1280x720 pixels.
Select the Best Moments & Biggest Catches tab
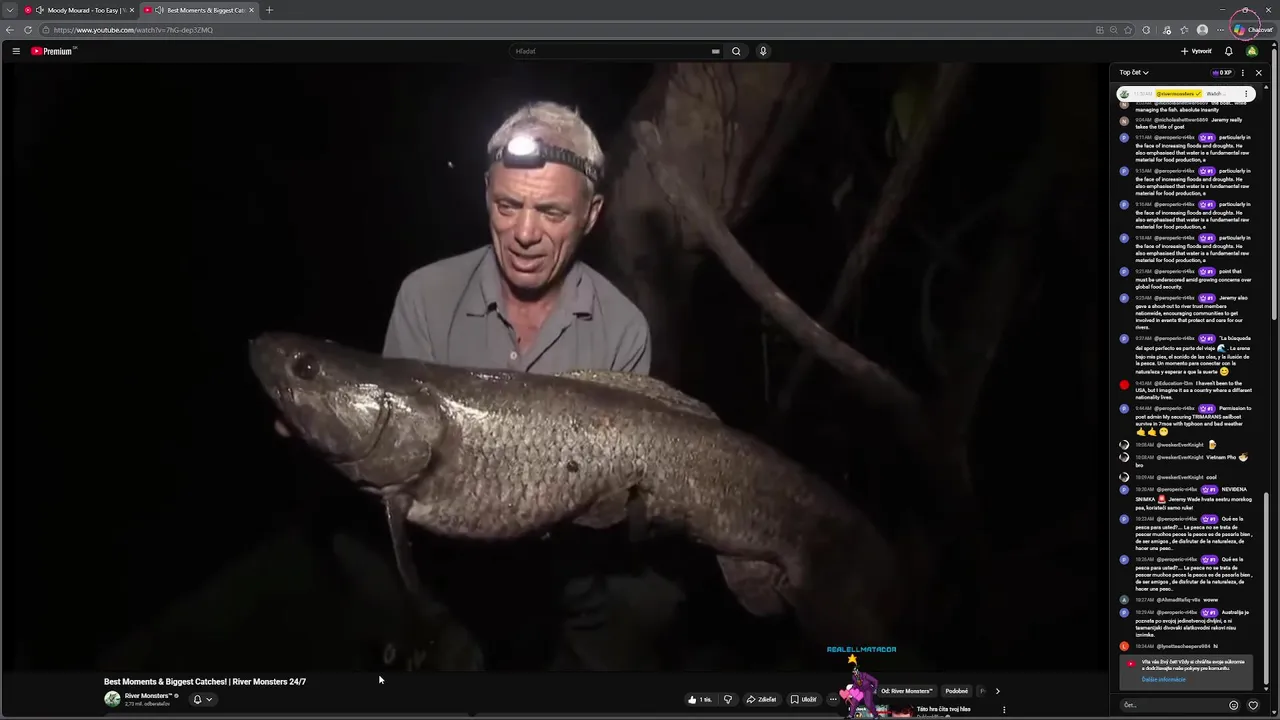[x=199, y=10]
